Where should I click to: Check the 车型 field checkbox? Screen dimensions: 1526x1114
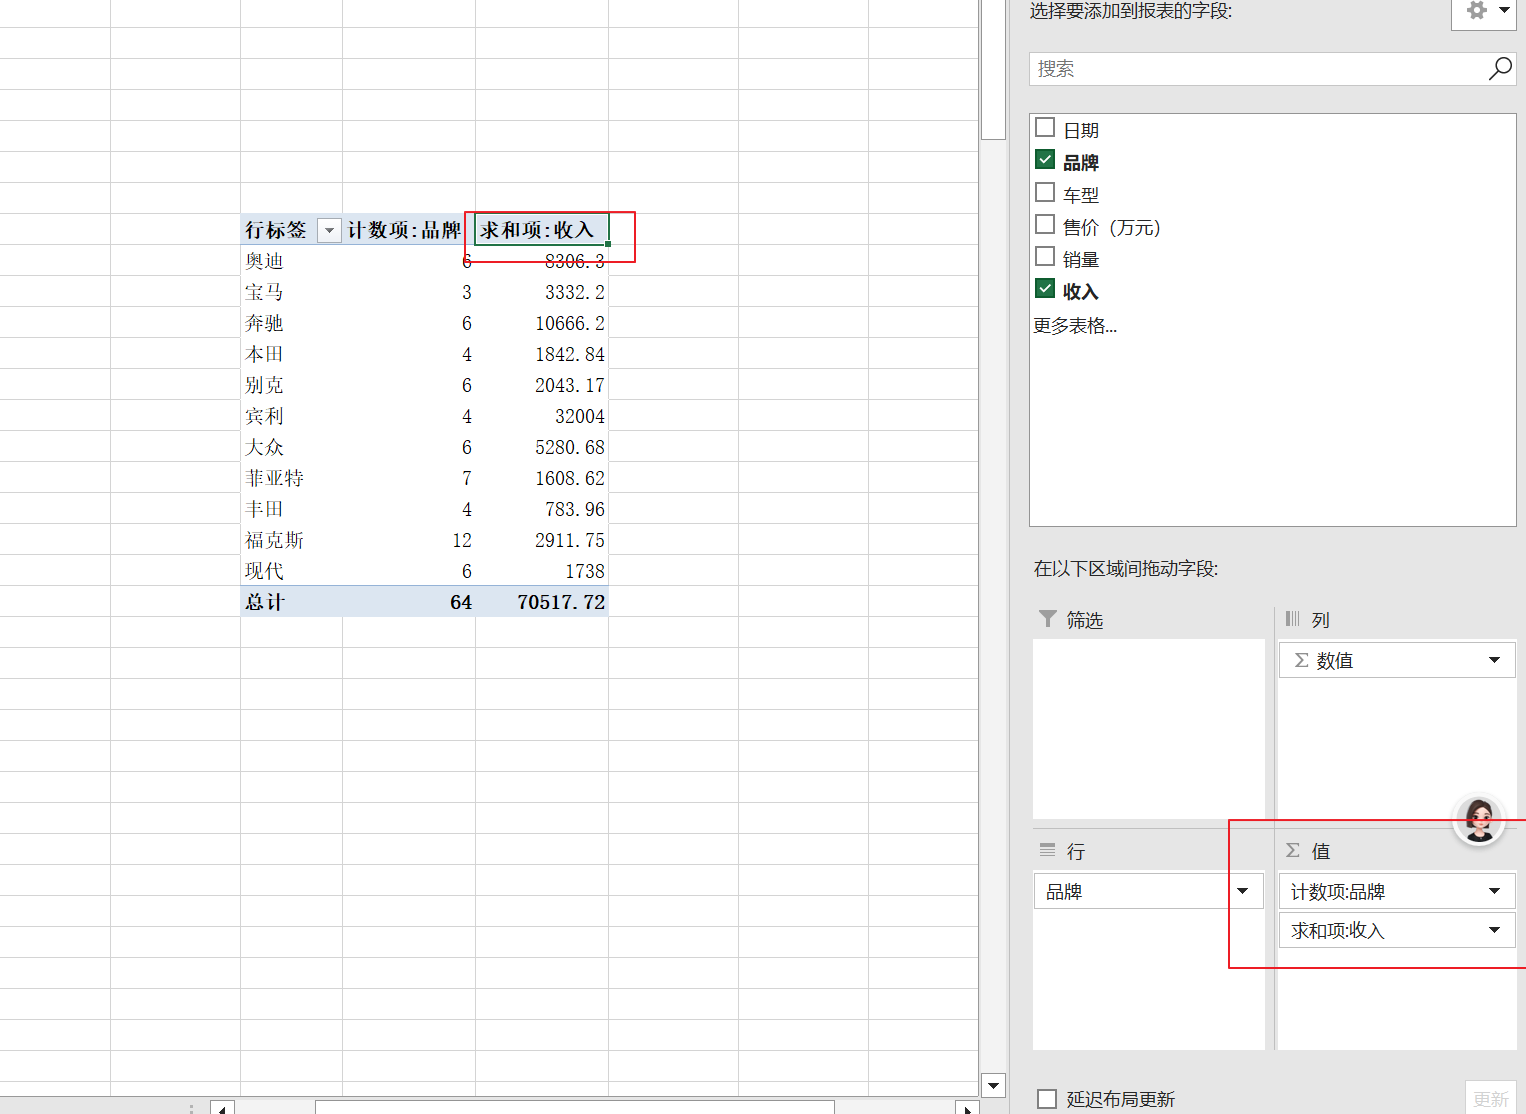coord(1045,192)
